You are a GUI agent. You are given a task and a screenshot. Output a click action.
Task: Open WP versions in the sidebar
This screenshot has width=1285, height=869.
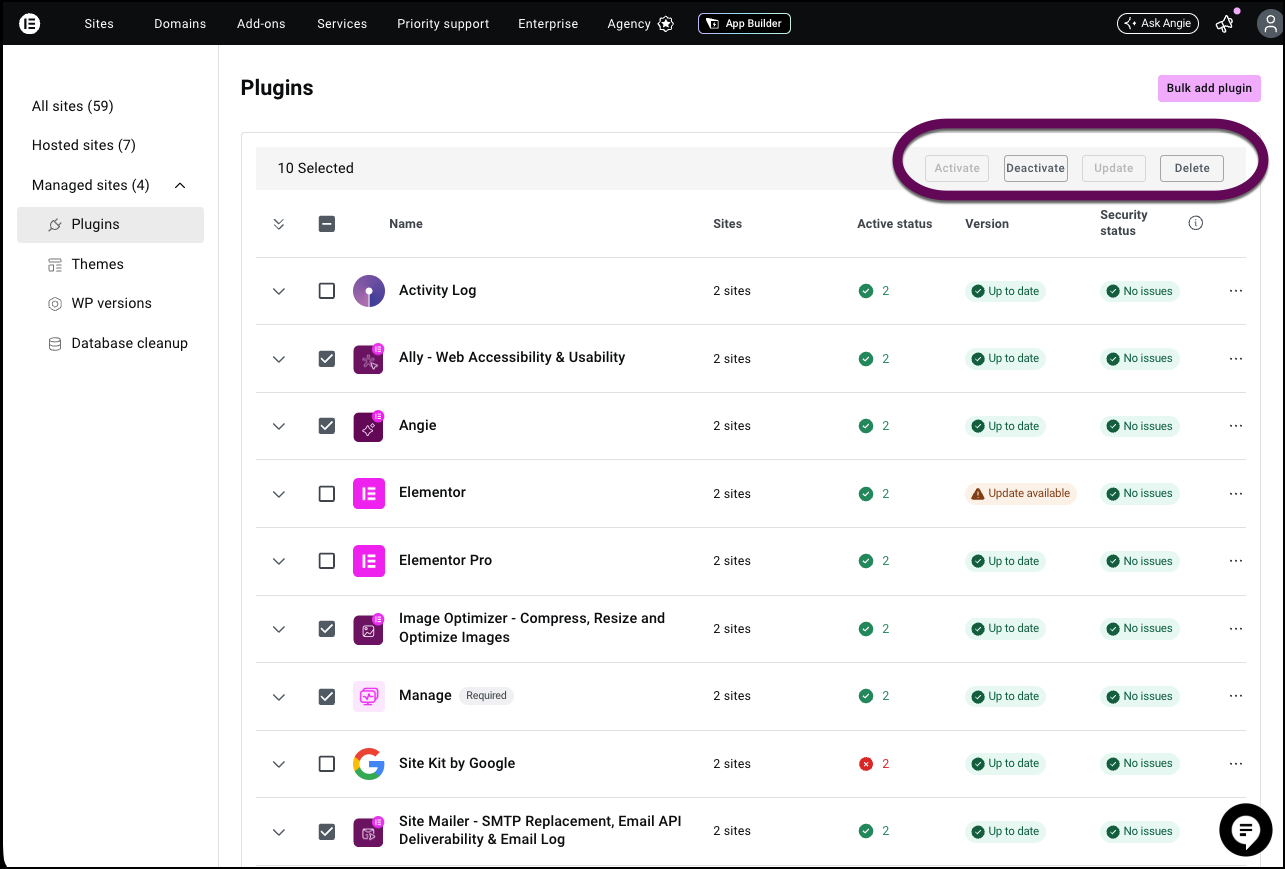110,303
